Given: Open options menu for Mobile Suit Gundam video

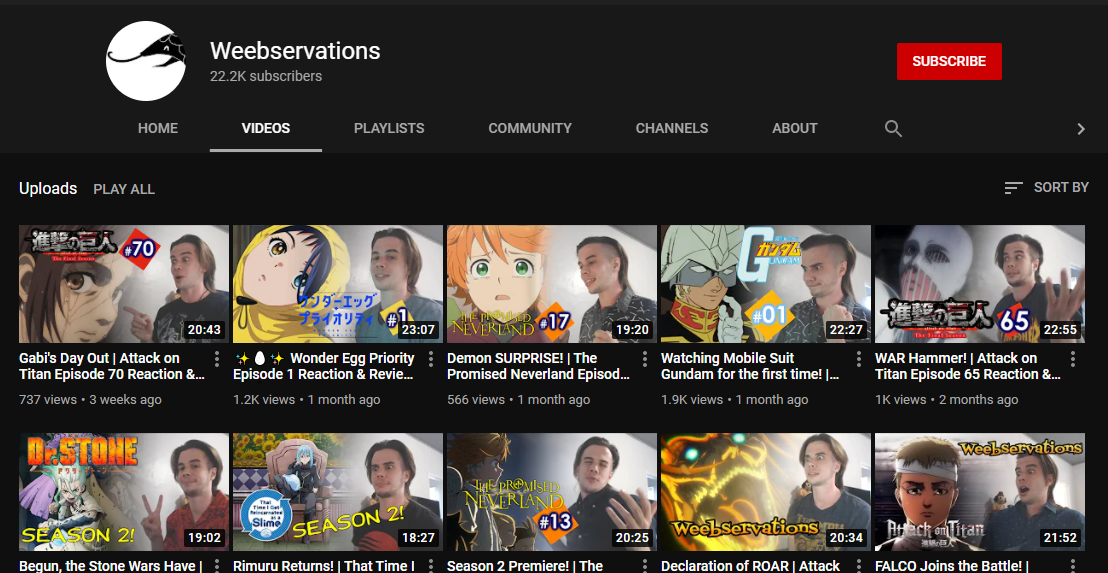Looking at the screenshot, I should click(x=859, y=359).
